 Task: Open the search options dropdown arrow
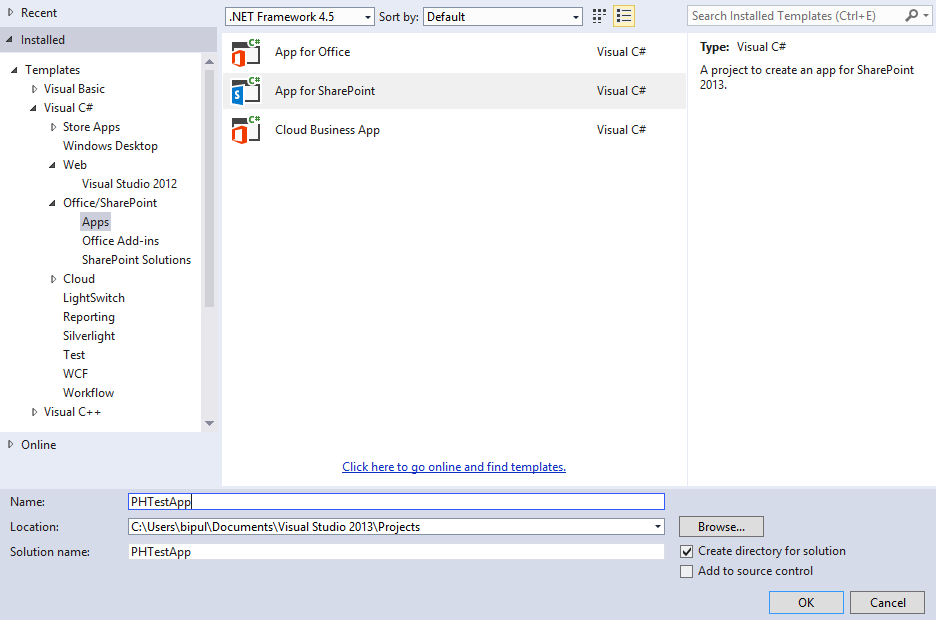click(x=926, y=16)
